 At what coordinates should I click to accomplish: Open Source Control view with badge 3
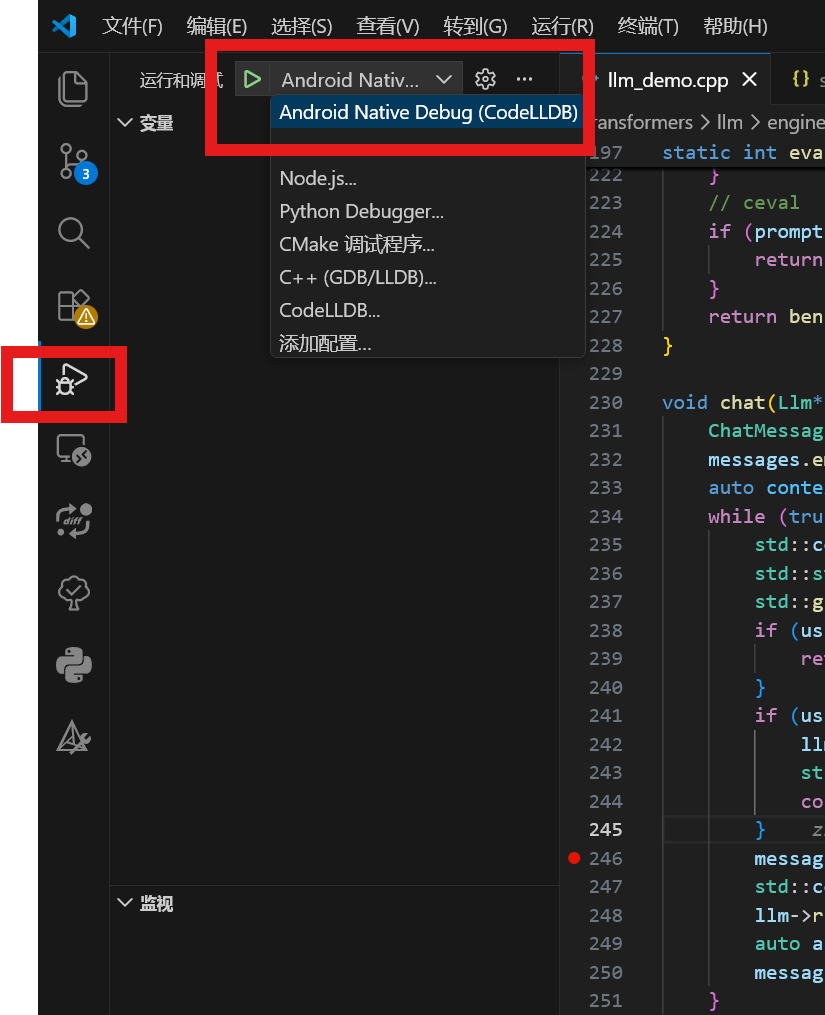tap(74, 162)
